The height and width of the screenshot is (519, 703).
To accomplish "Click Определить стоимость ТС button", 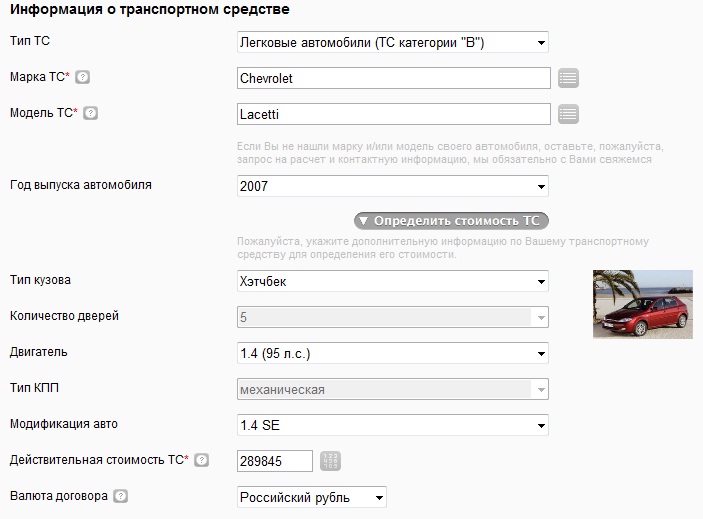I will tap(451, 220).
